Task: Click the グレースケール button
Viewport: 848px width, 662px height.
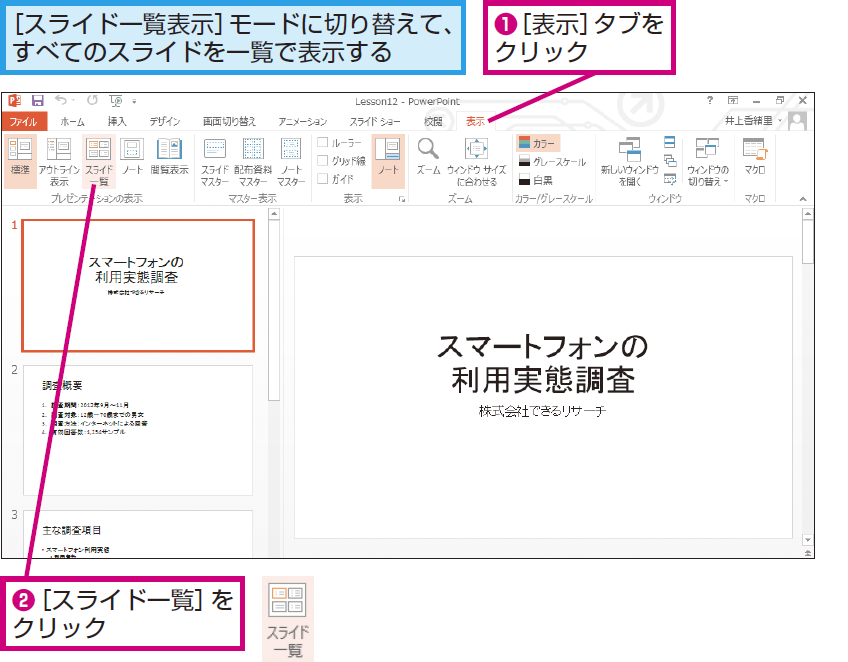Action: tap(552, 161)
